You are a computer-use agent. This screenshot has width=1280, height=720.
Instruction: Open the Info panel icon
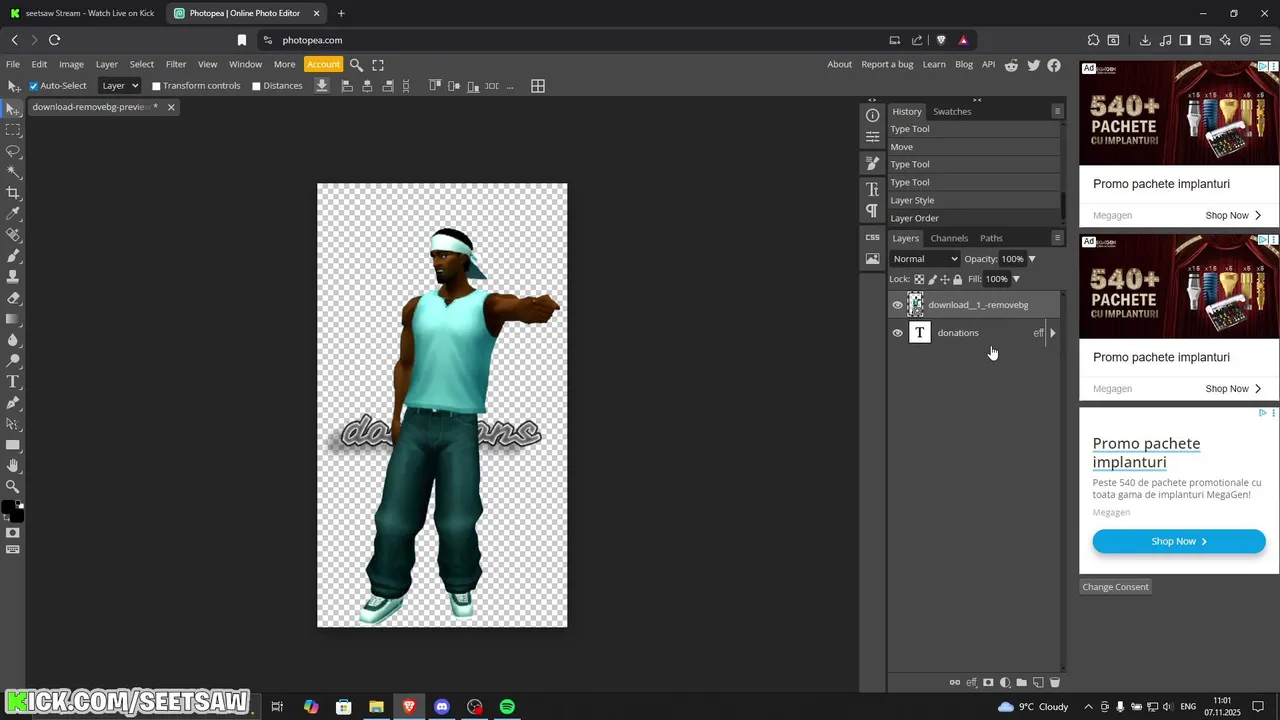pos(873,116)
